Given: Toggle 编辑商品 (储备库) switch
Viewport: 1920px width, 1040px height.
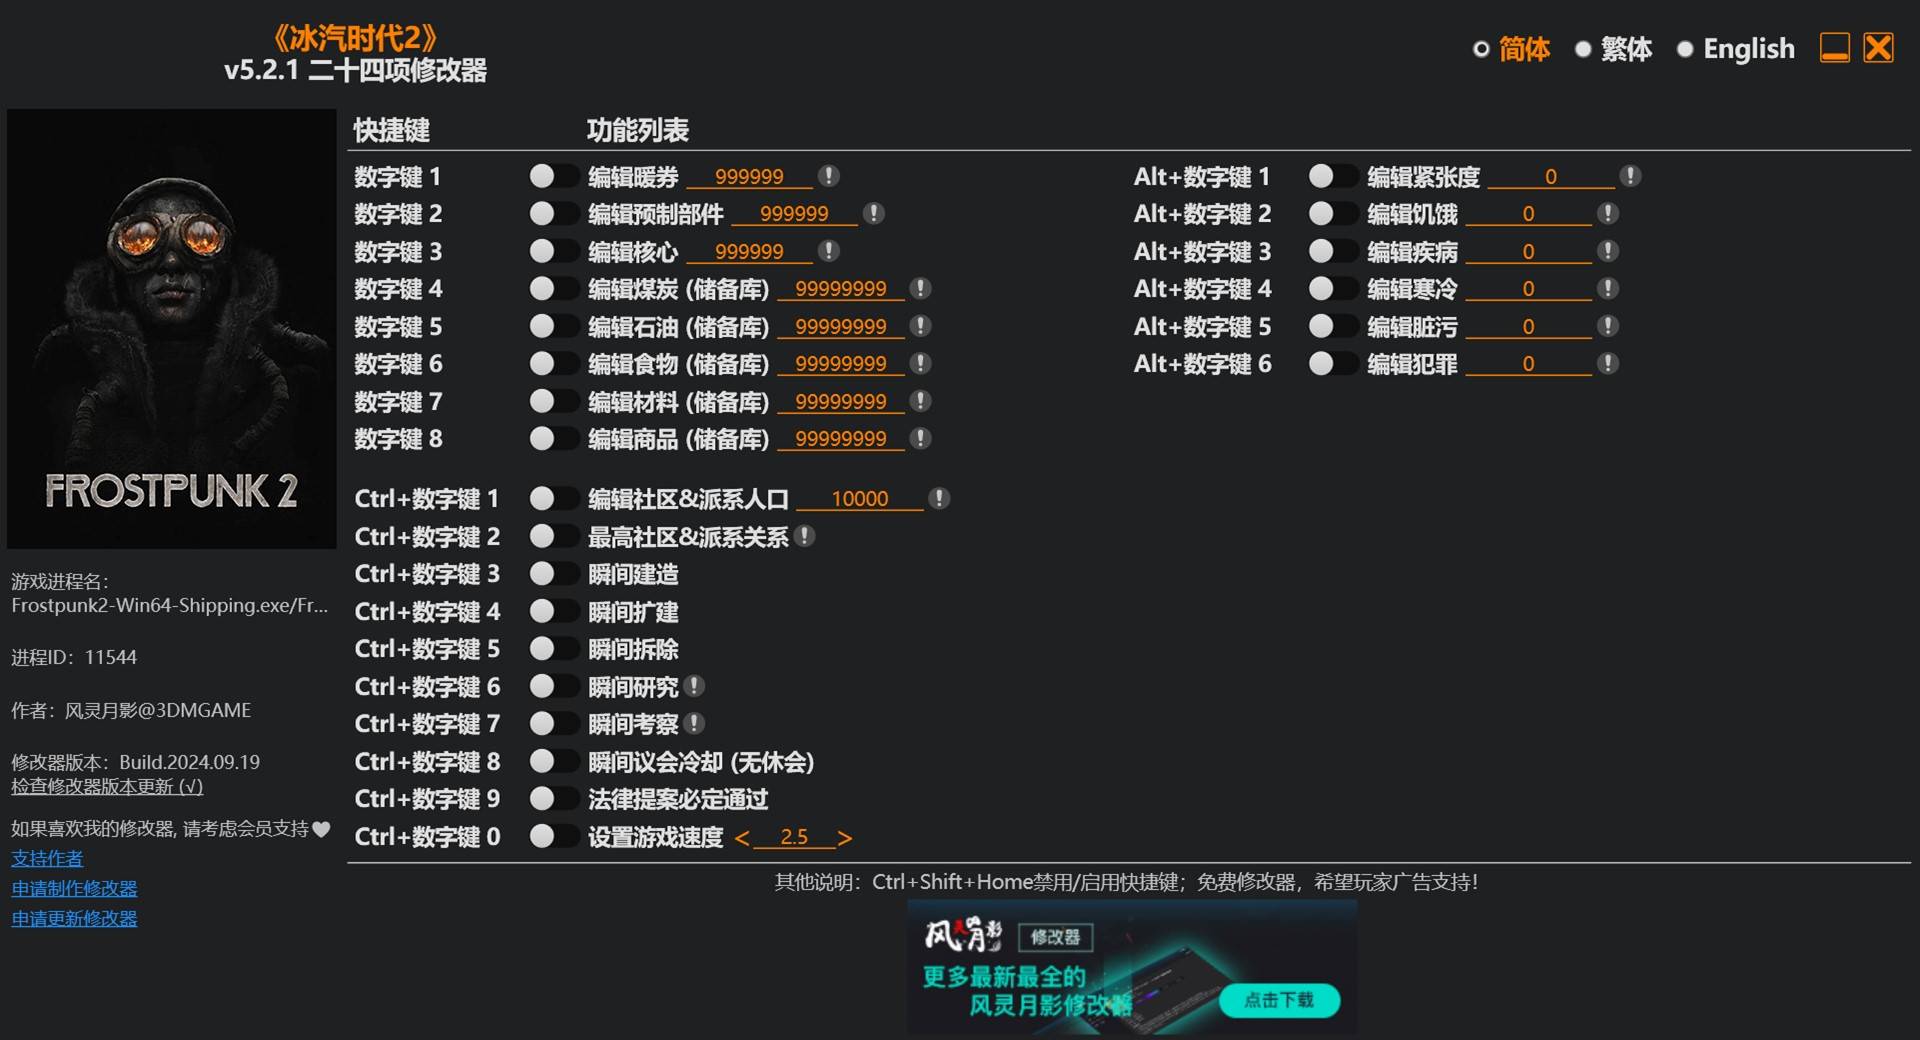Looking at the screenshot, I should tap(553, 438).
